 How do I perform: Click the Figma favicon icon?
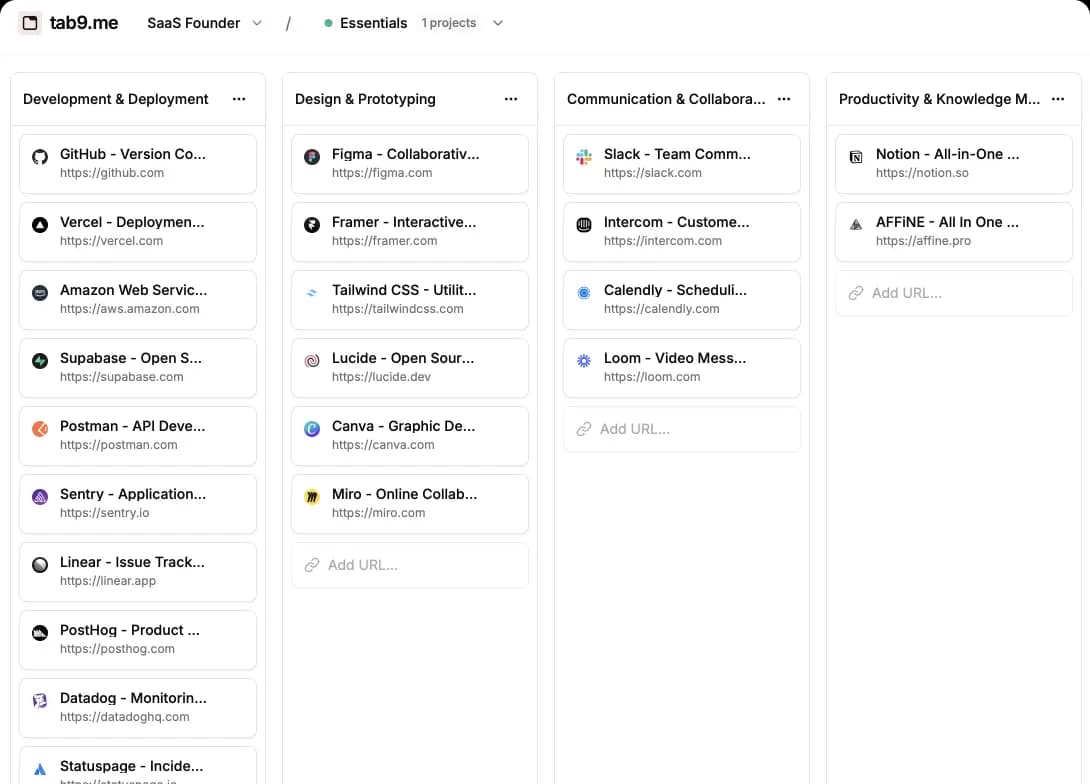pos(312,156)
